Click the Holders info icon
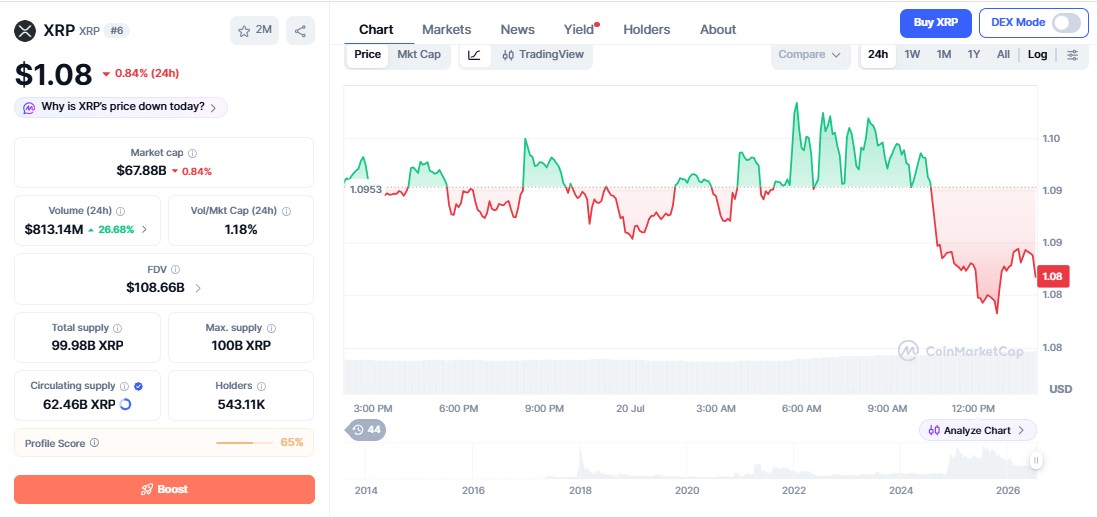Image resolution: width=1097 pixels, height=517 pixels. click(x=261, y=385)
